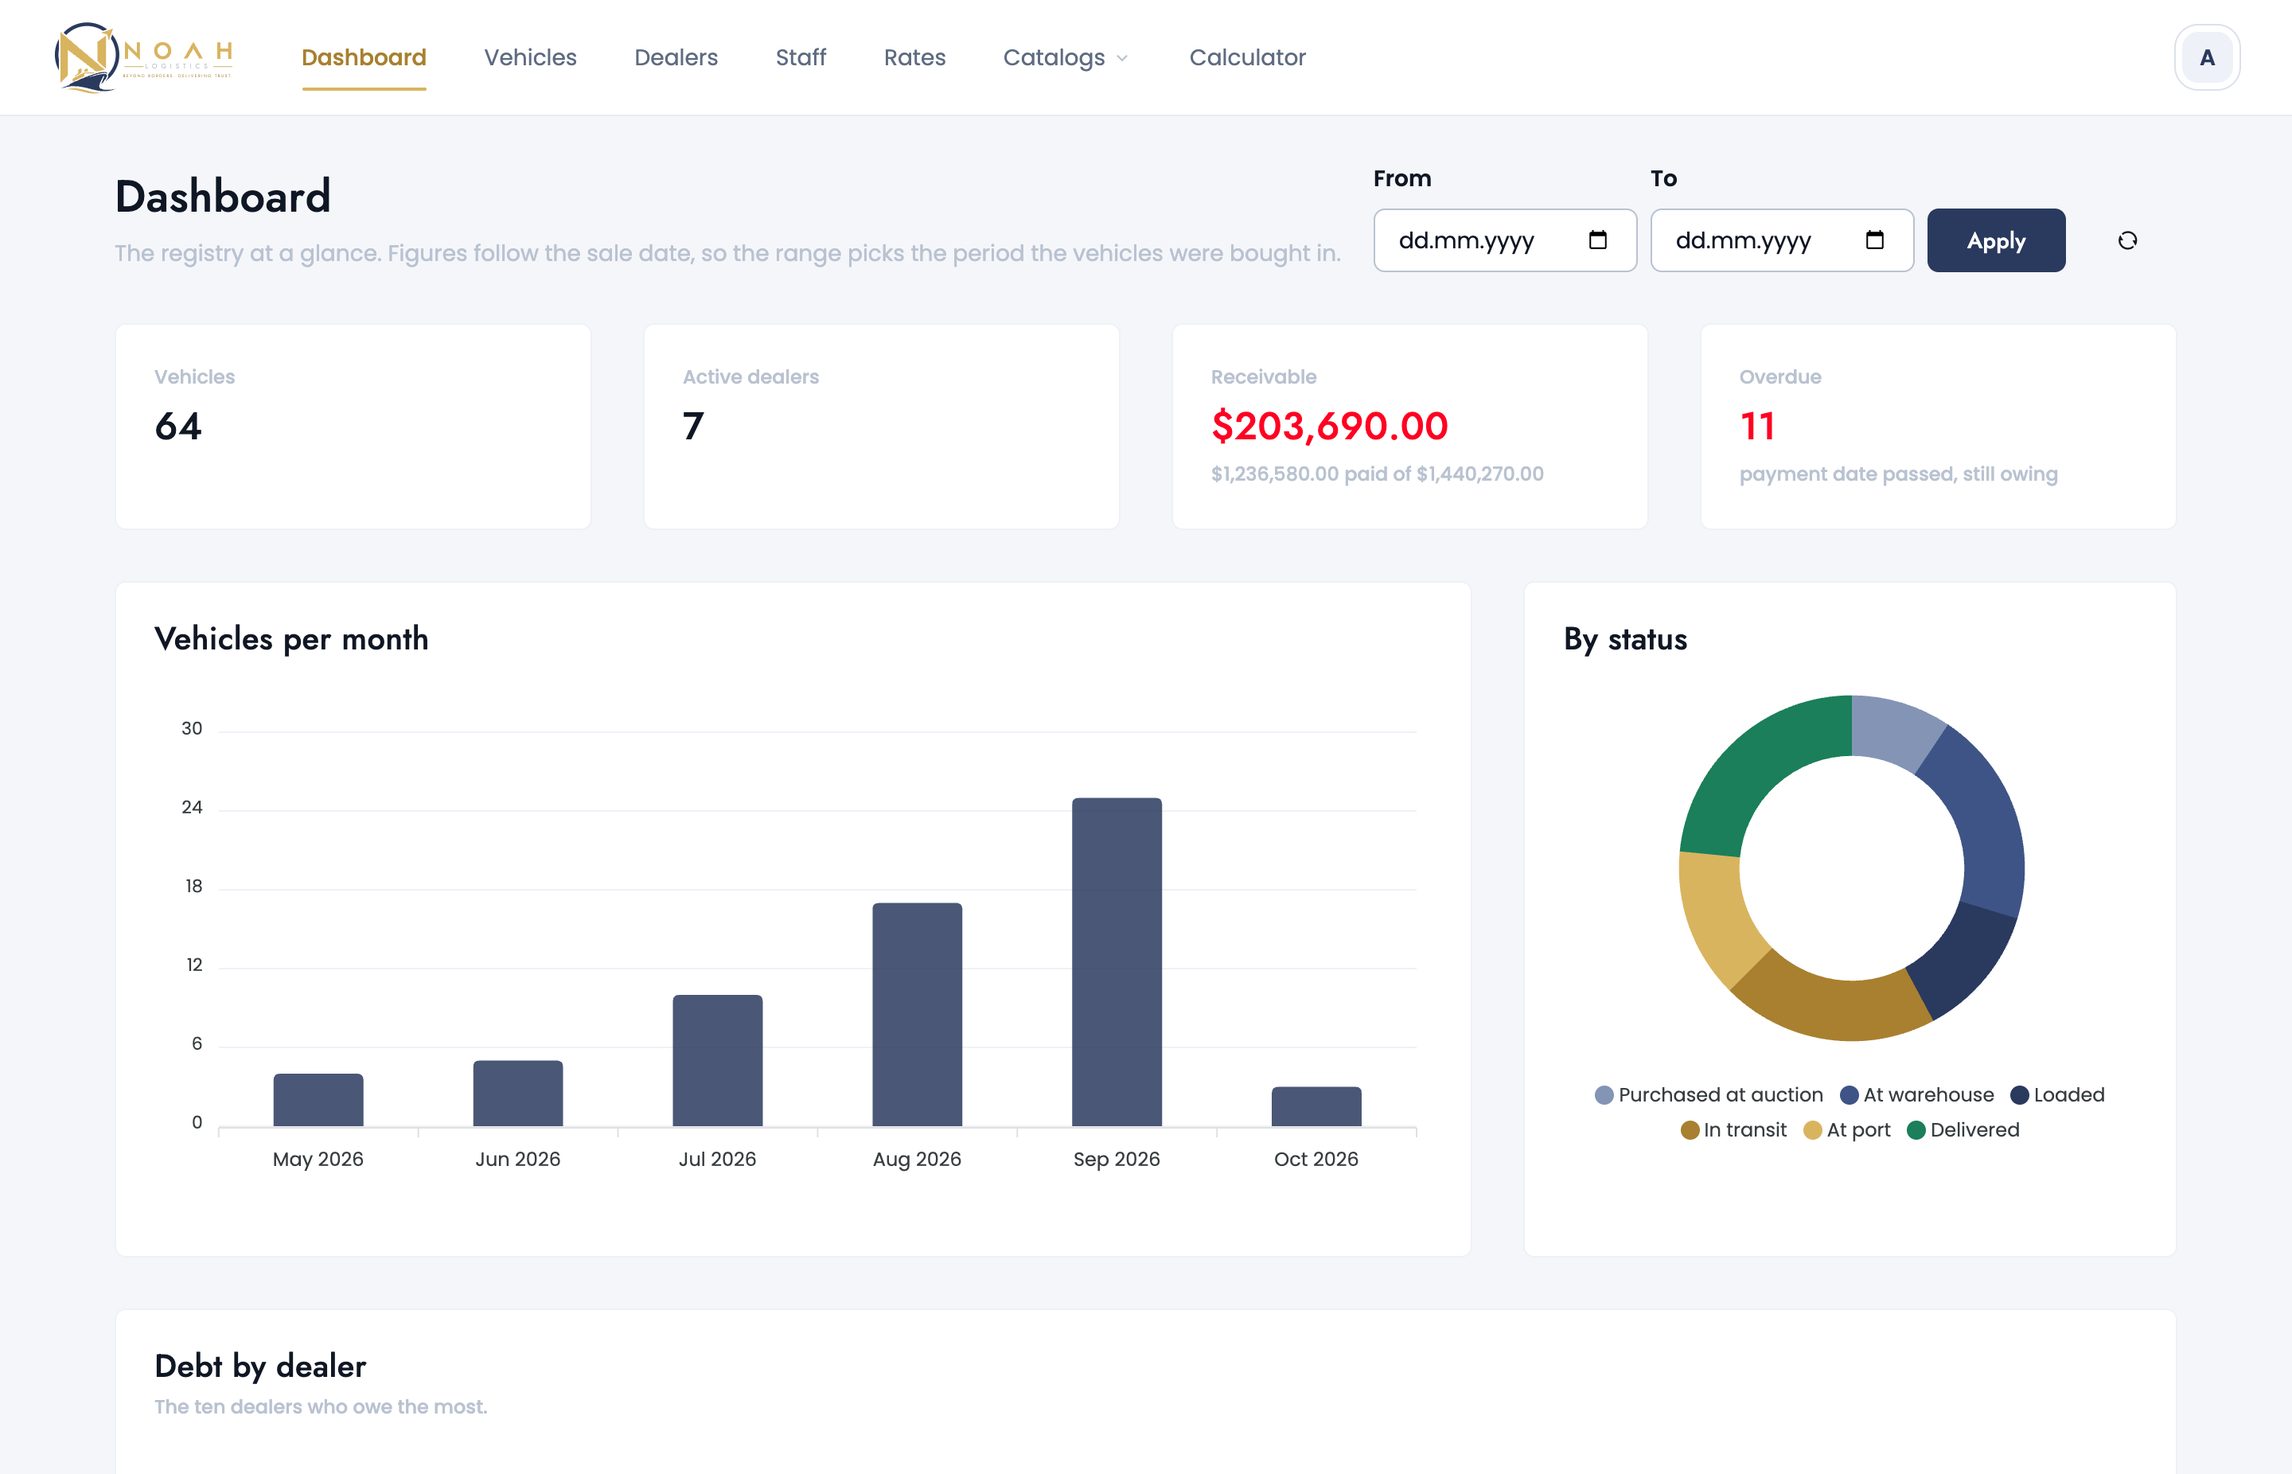Open the Staff section

[800, 57]
